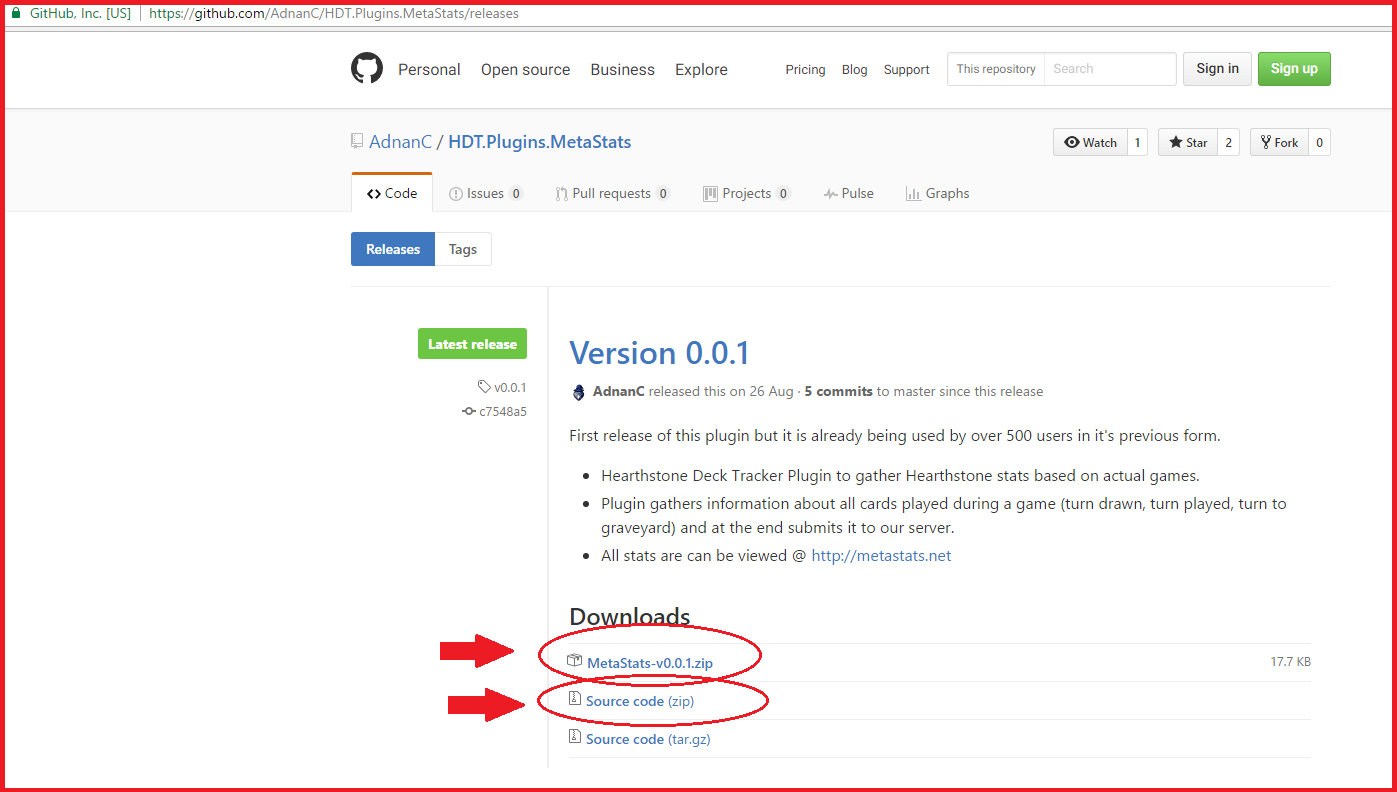Click the zip file icon before Source code (zip)
This screenshot has height=792, width=1397.
click(575, 699)
